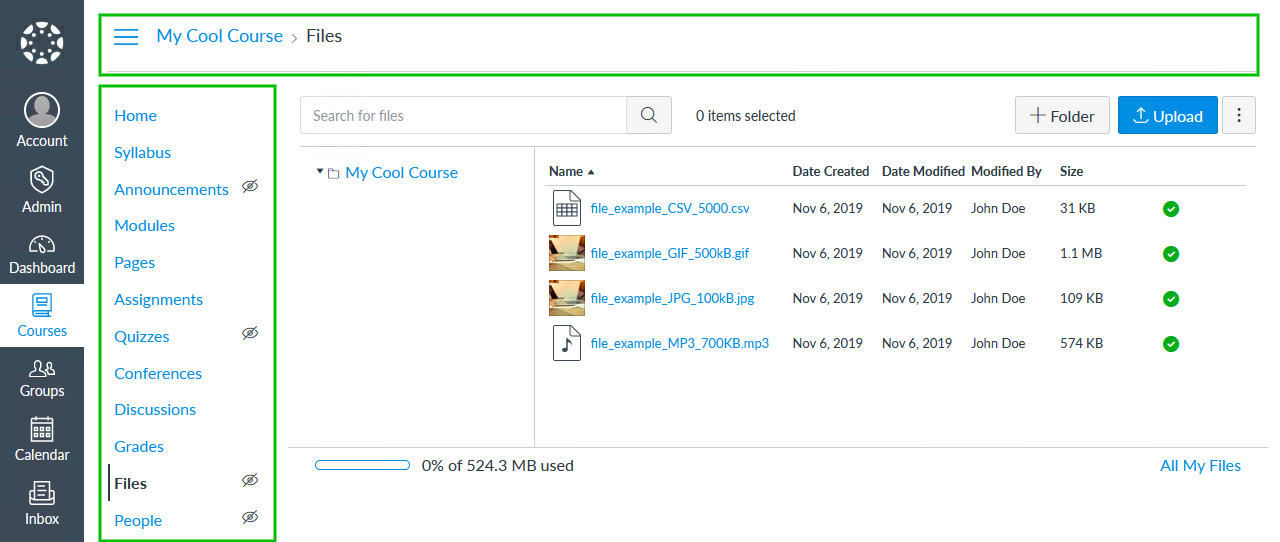Click My Cool Course breadcrumb link
The height and width of the screenshot is (542, 1280).
pos(219,36)
